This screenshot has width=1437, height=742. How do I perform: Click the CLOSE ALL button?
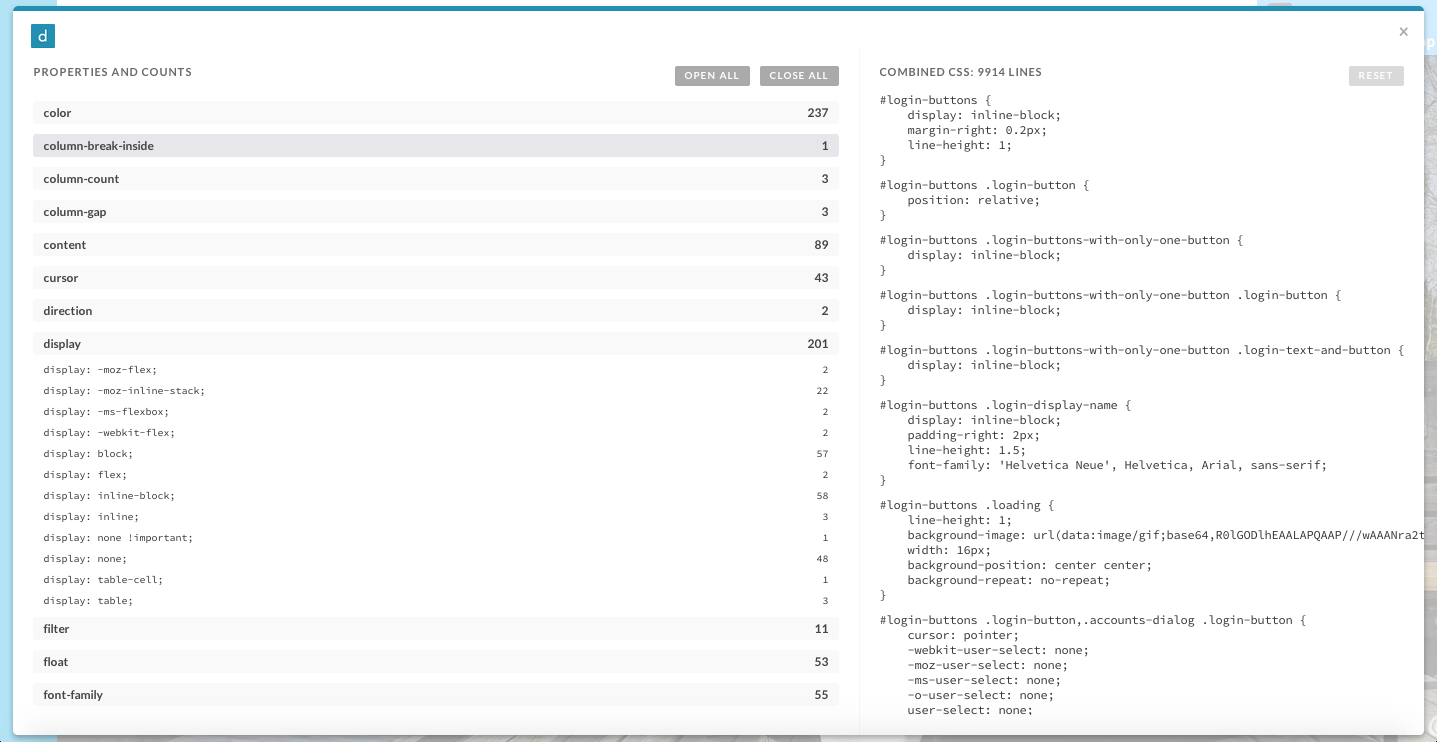(799, 76)
